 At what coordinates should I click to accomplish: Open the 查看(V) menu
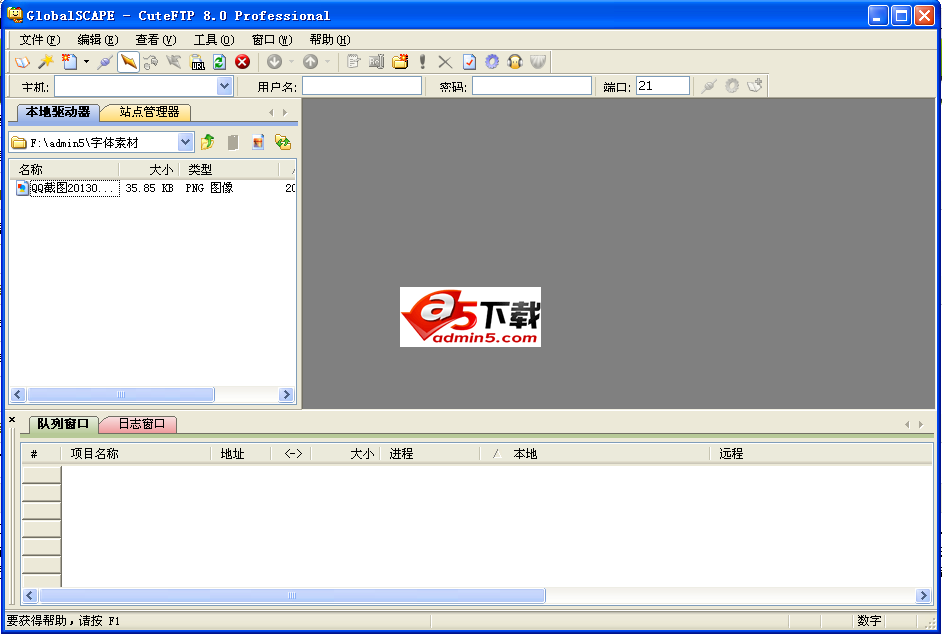156,40
